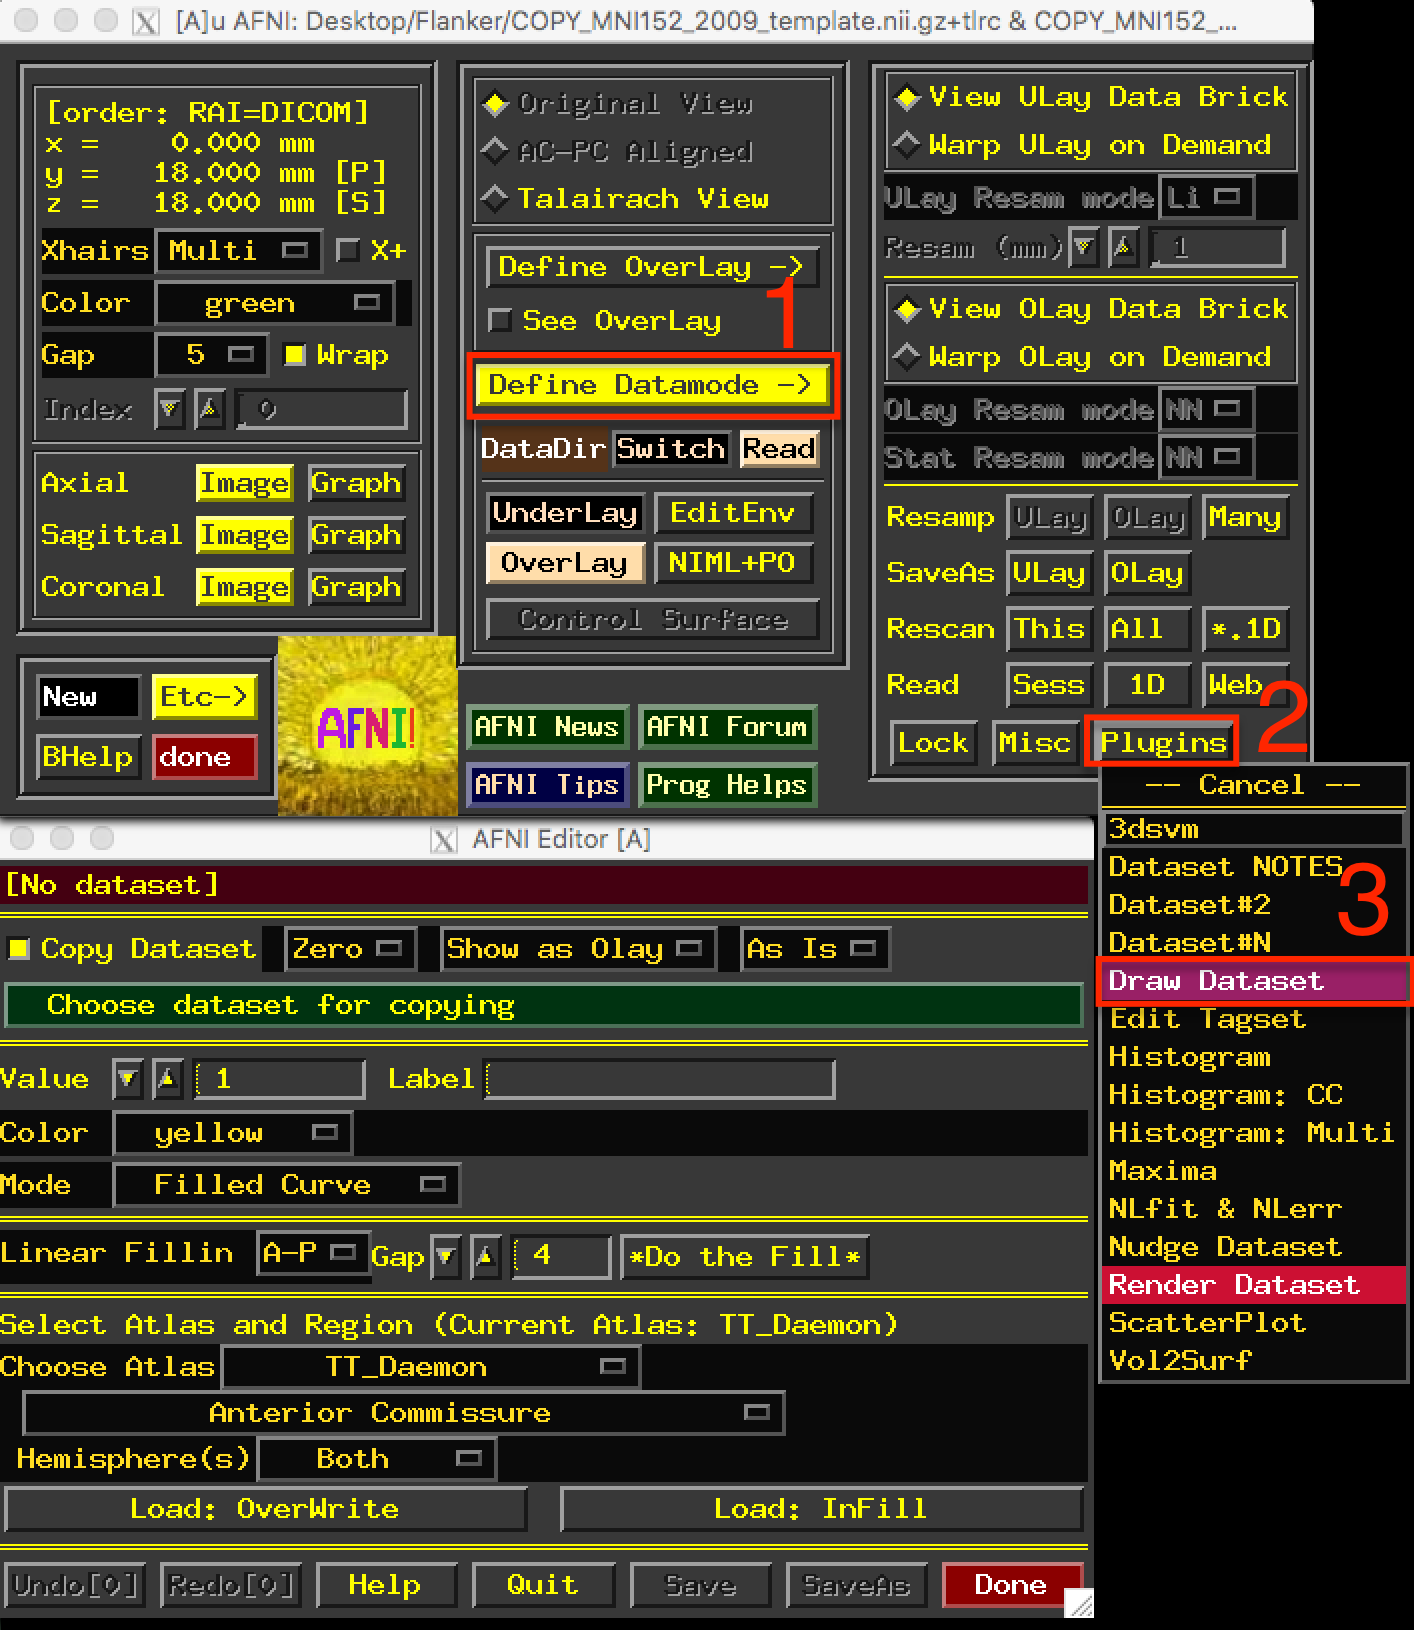The width and height of the screenshot is (1414, 1630).
Task: Decrease editor Value with down arrow
Action: [x=127, y=1079]
